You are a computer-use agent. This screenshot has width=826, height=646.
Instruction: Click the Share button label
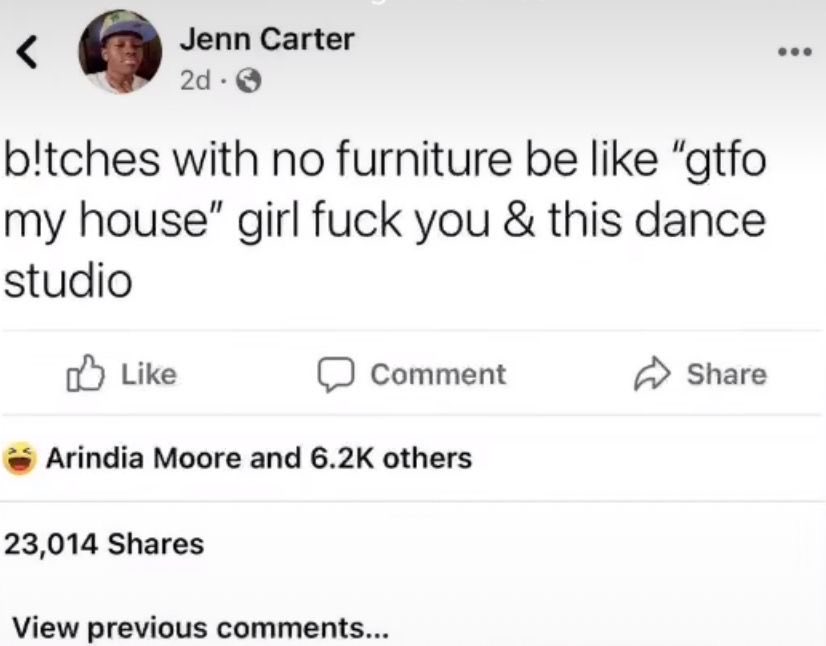[726, 374]
